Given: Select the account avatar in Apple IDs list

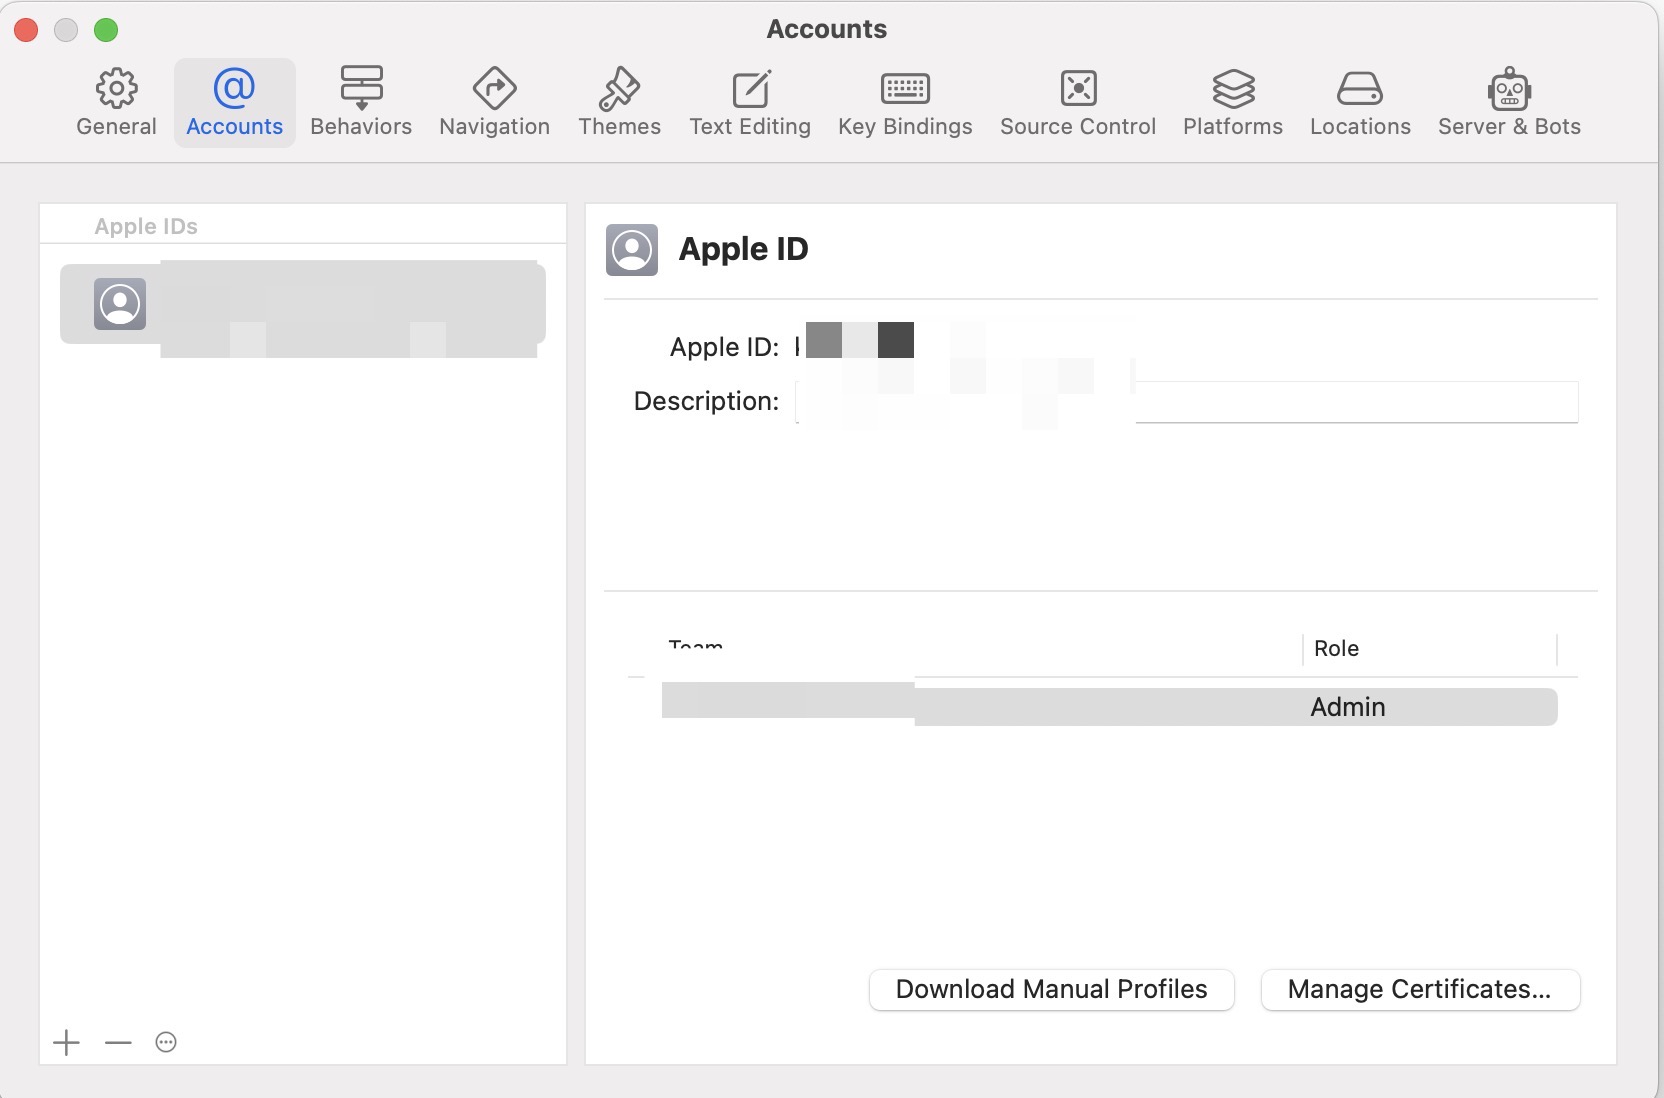Looking at the screenshot, I should 120,304.
